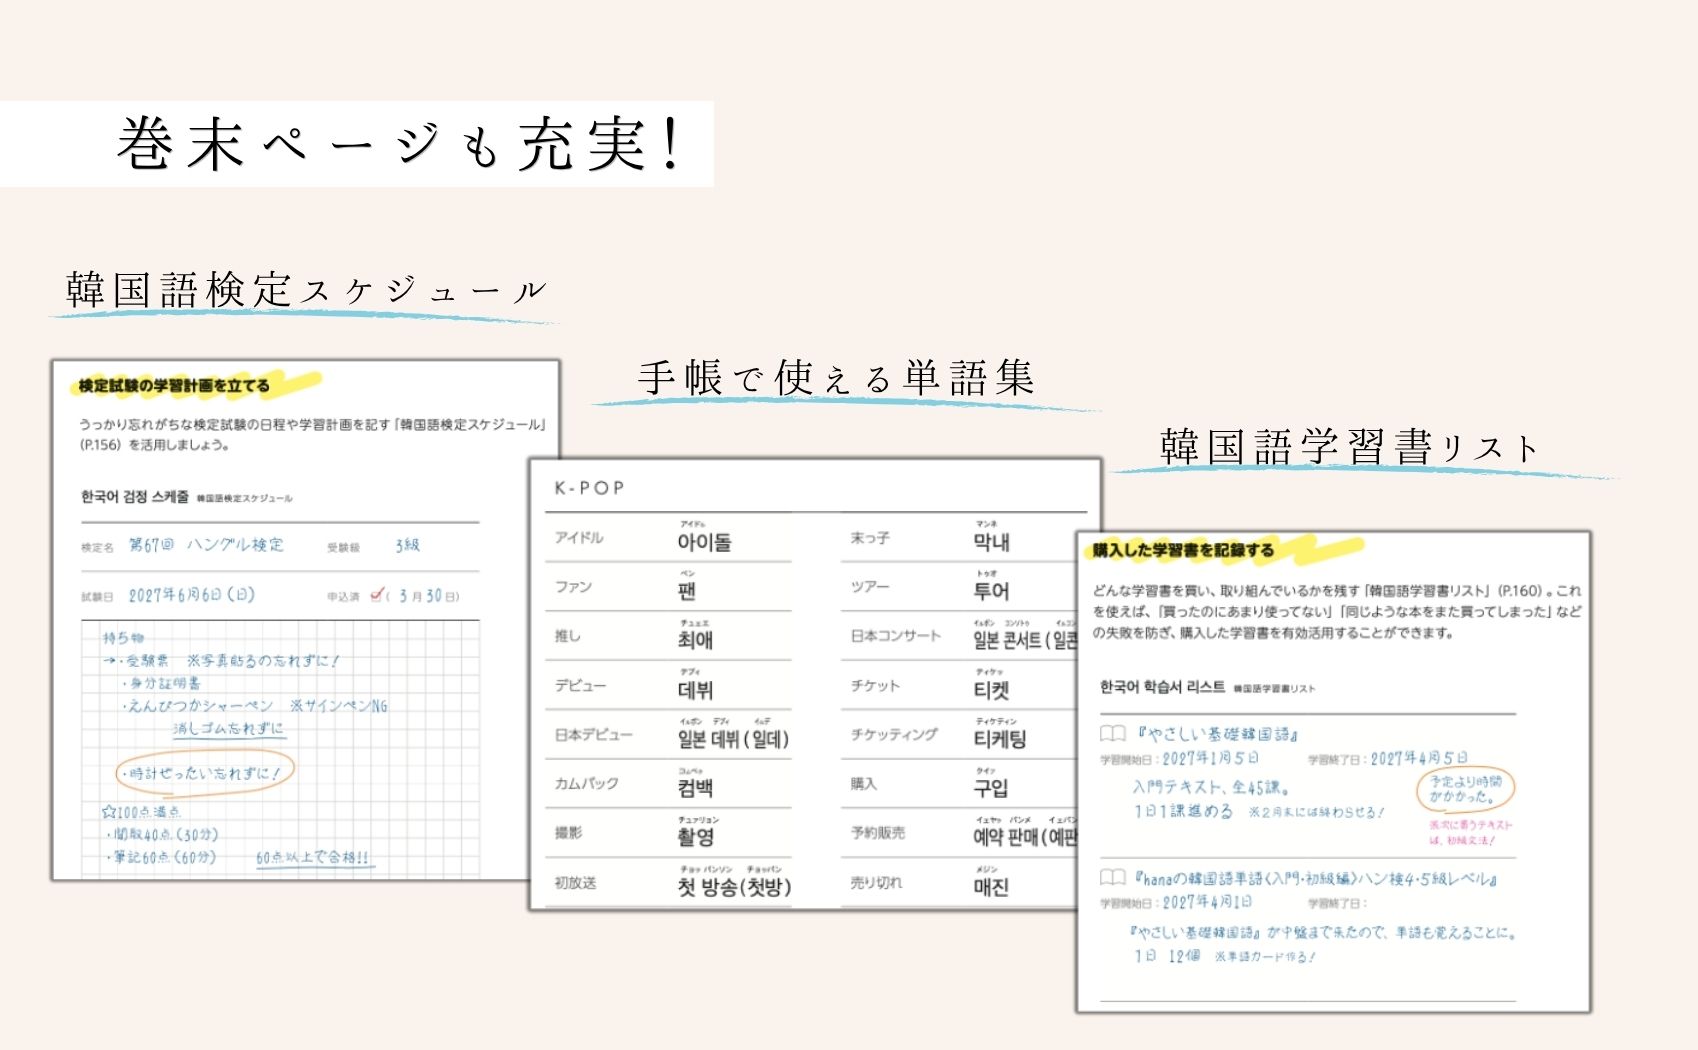Click the handwritten 筆記60点(60分) line
Screen dimensions: 1698x1050
coord(164,857)
